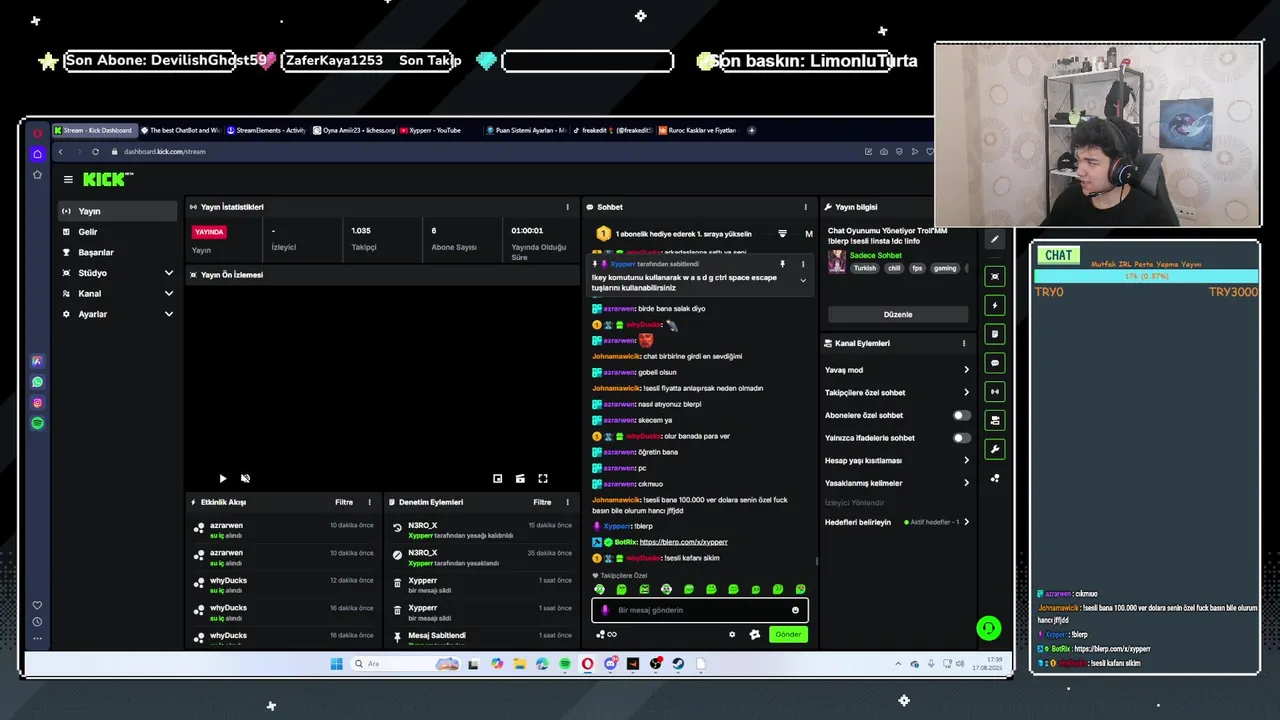Click the green KICK logo
This screenshot has width=1280, height=720.
107,180
